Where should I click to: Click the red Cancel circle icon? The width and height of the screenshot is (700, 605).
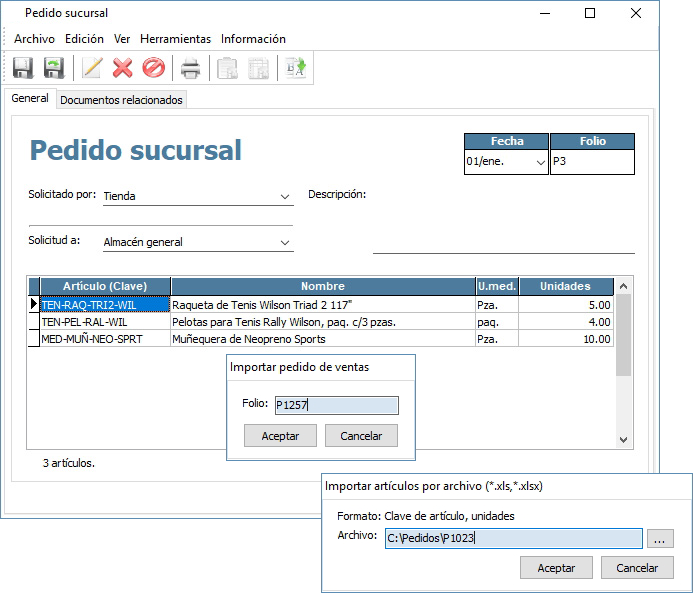point(153,68)
